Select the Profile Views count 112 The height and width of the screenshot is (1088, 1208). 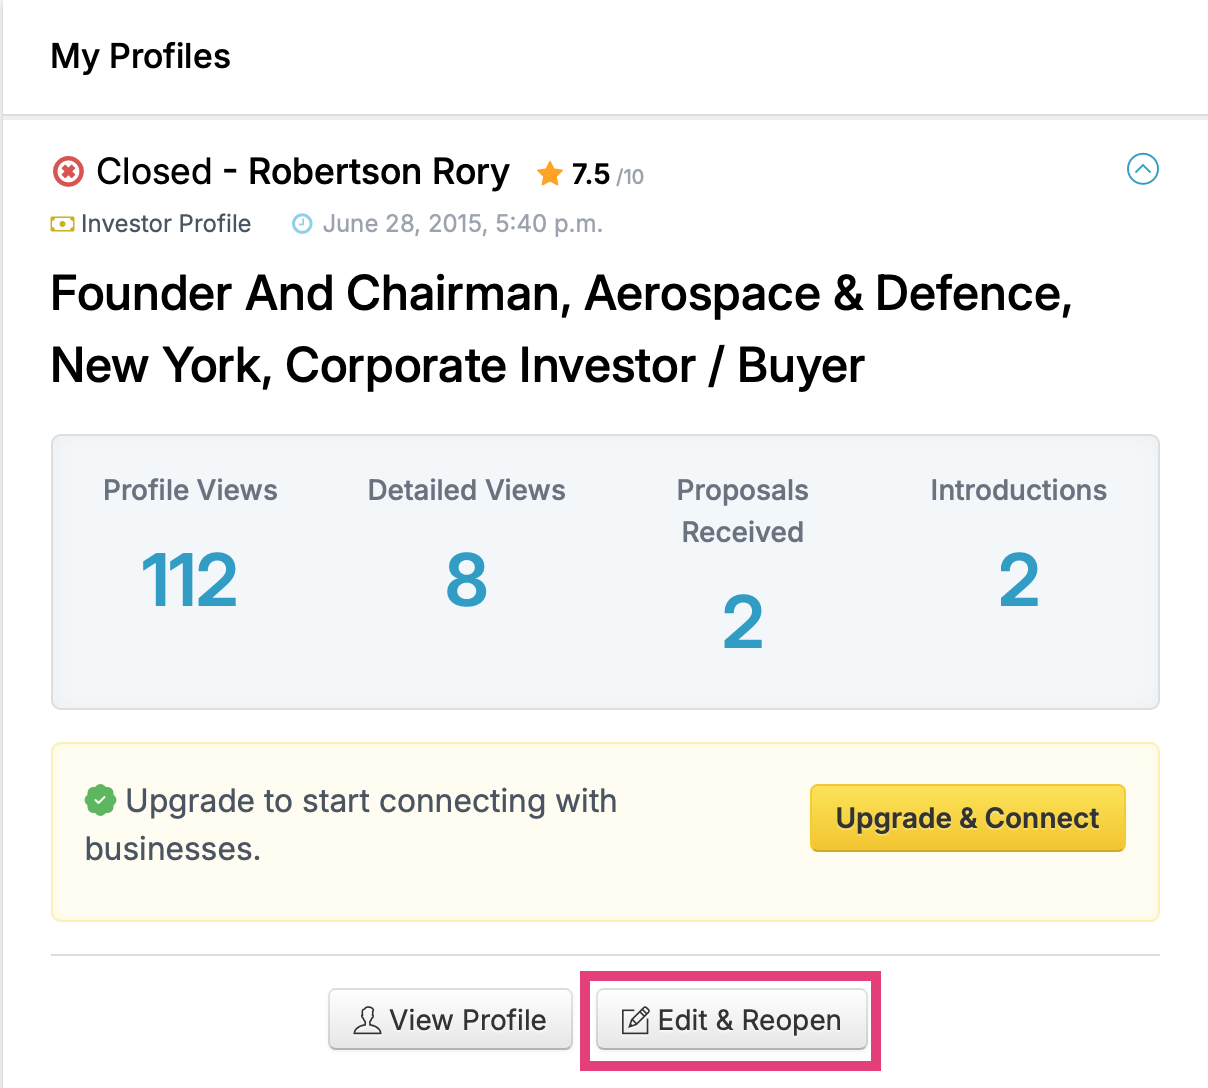(x=190, y=580)
